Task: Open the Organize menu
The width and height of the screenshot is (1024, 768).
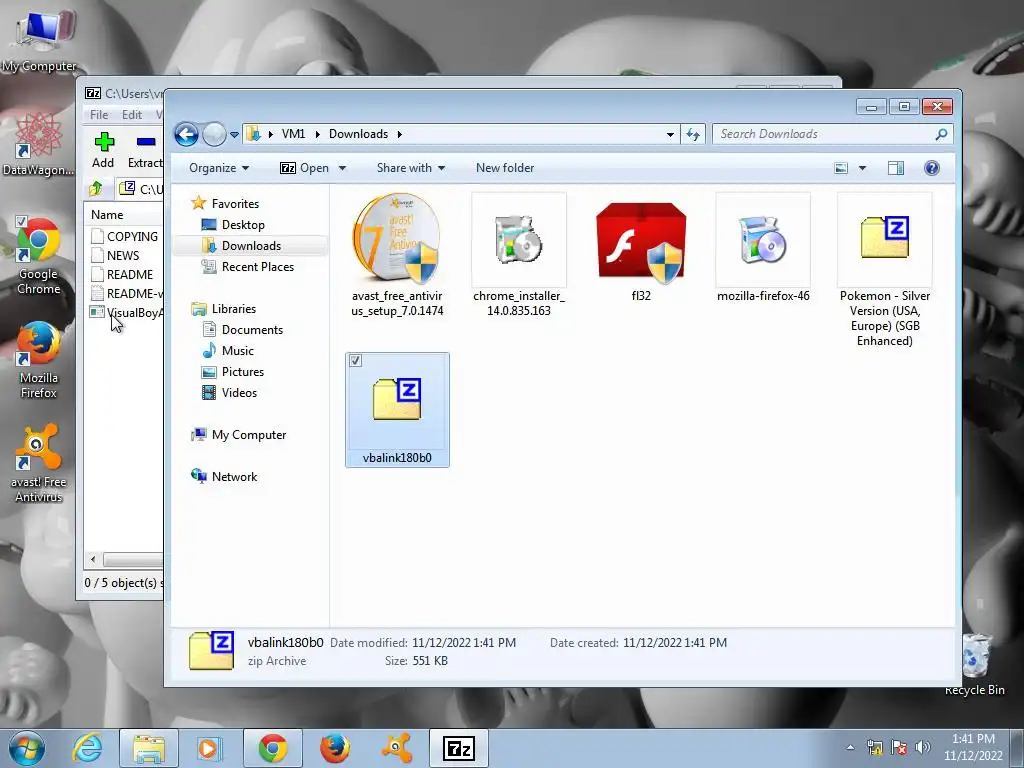Action: pos(219,168)
